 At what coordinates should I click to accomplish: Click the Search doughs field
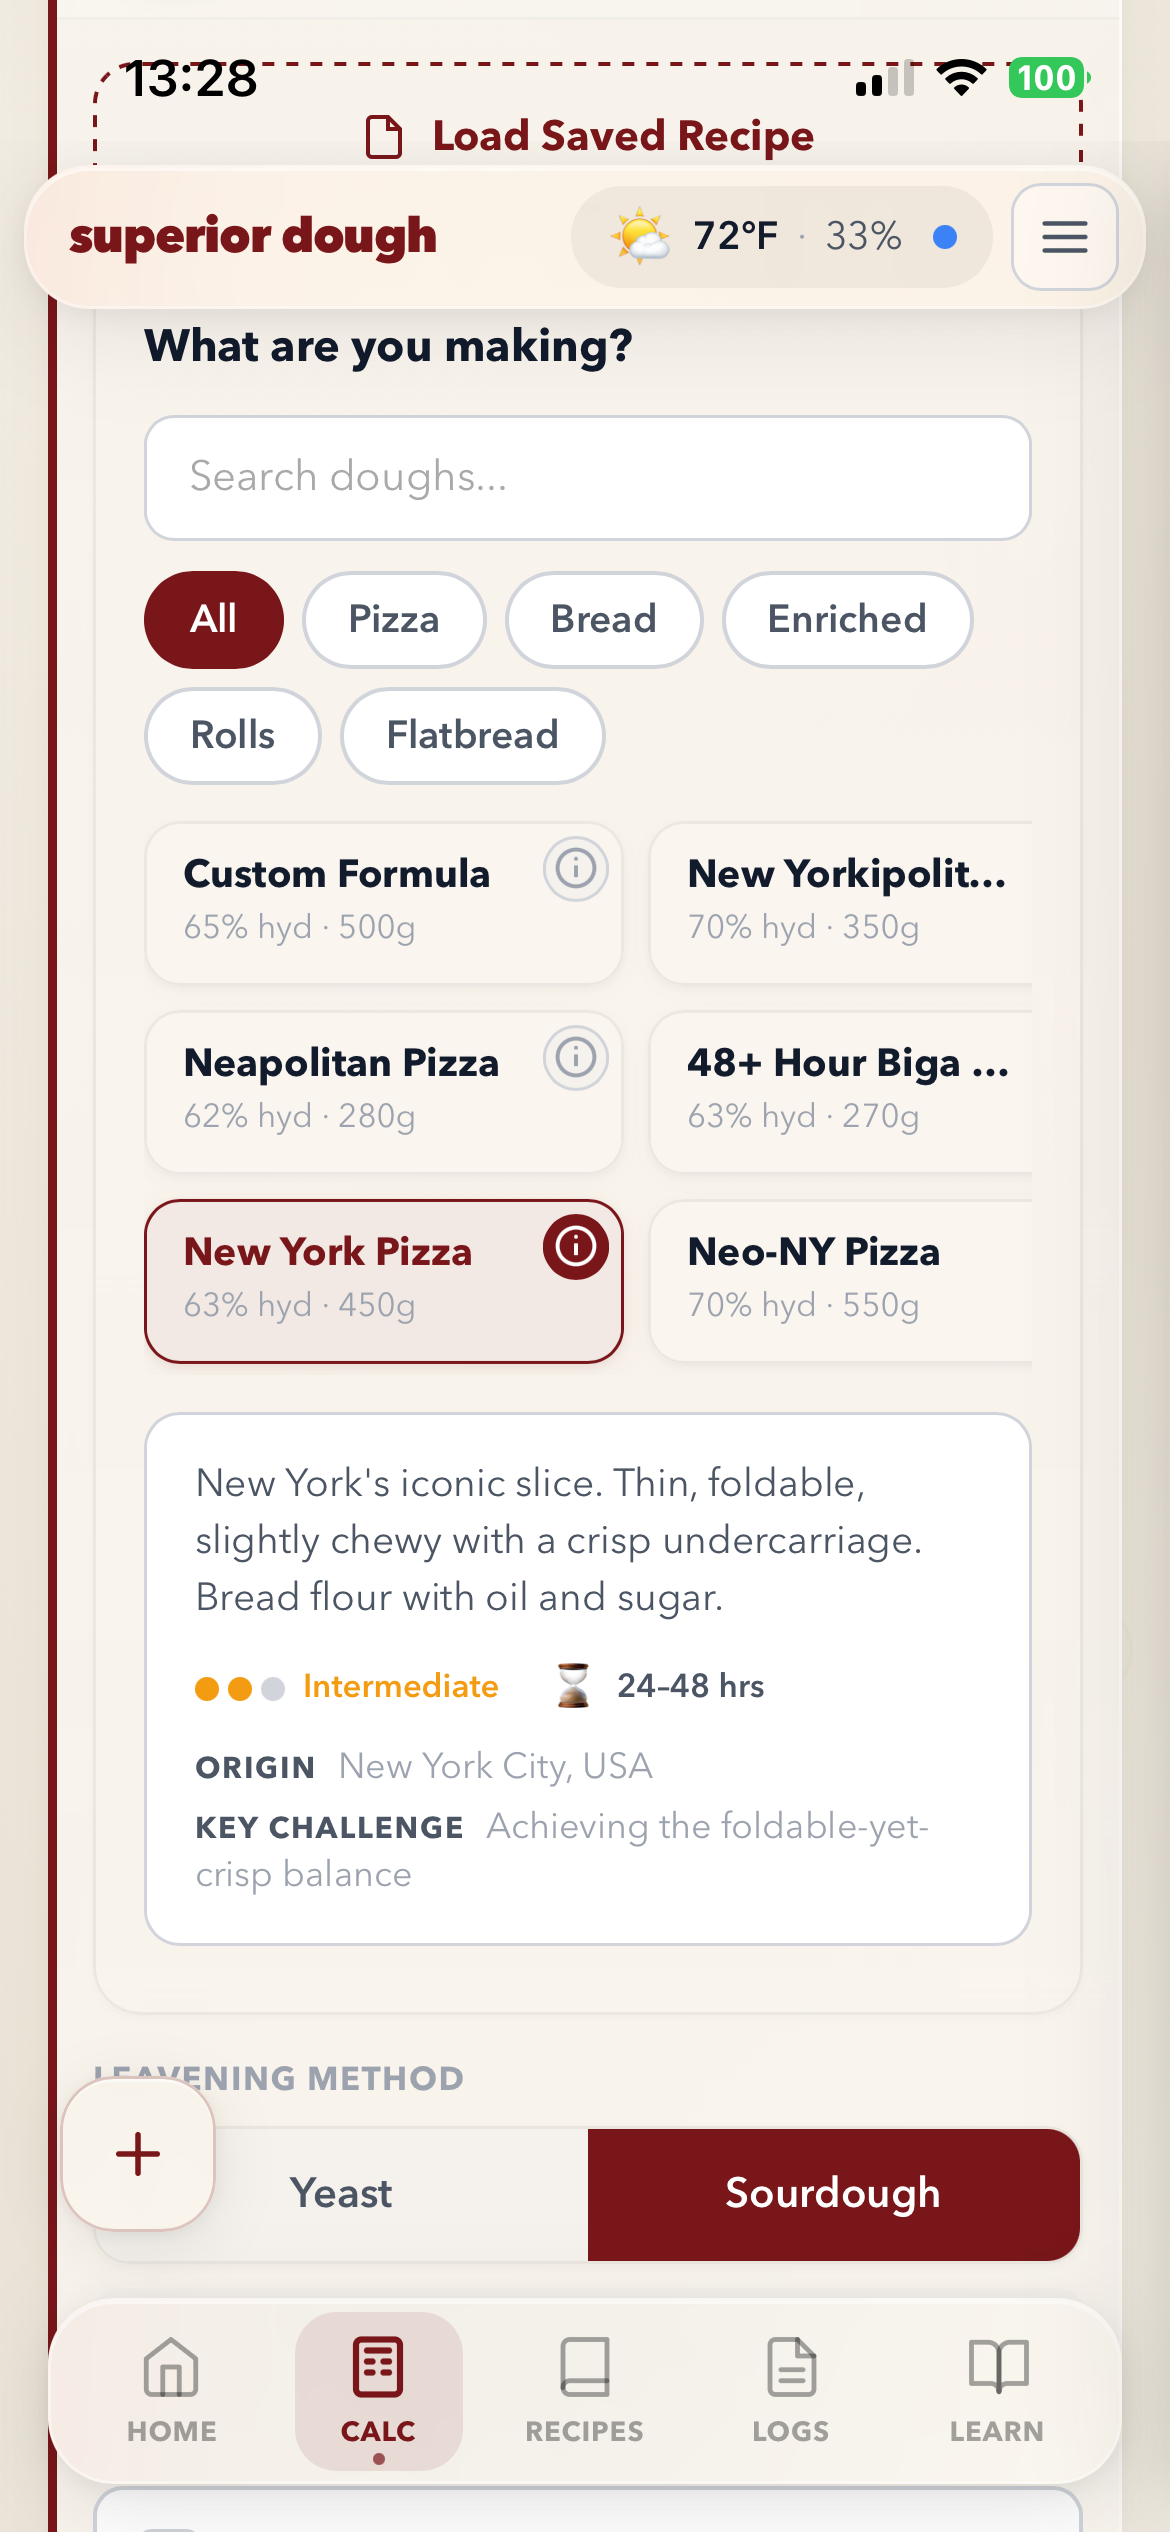coord(587,478)
